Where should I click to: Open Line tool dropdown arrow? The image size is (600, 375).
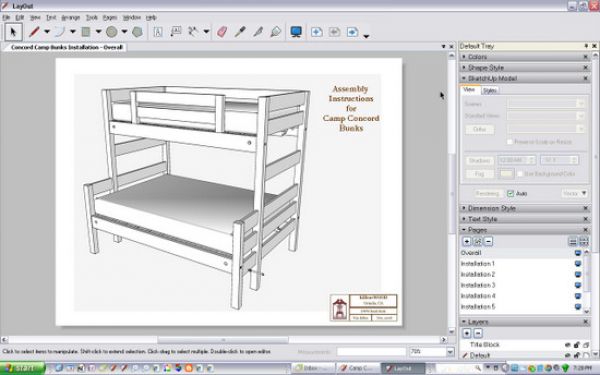pos(47,32)
